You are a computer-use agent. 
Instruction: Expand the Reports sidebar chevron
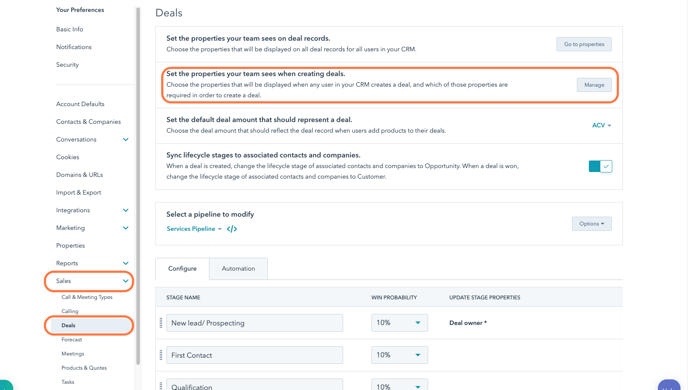pos(125,263)
